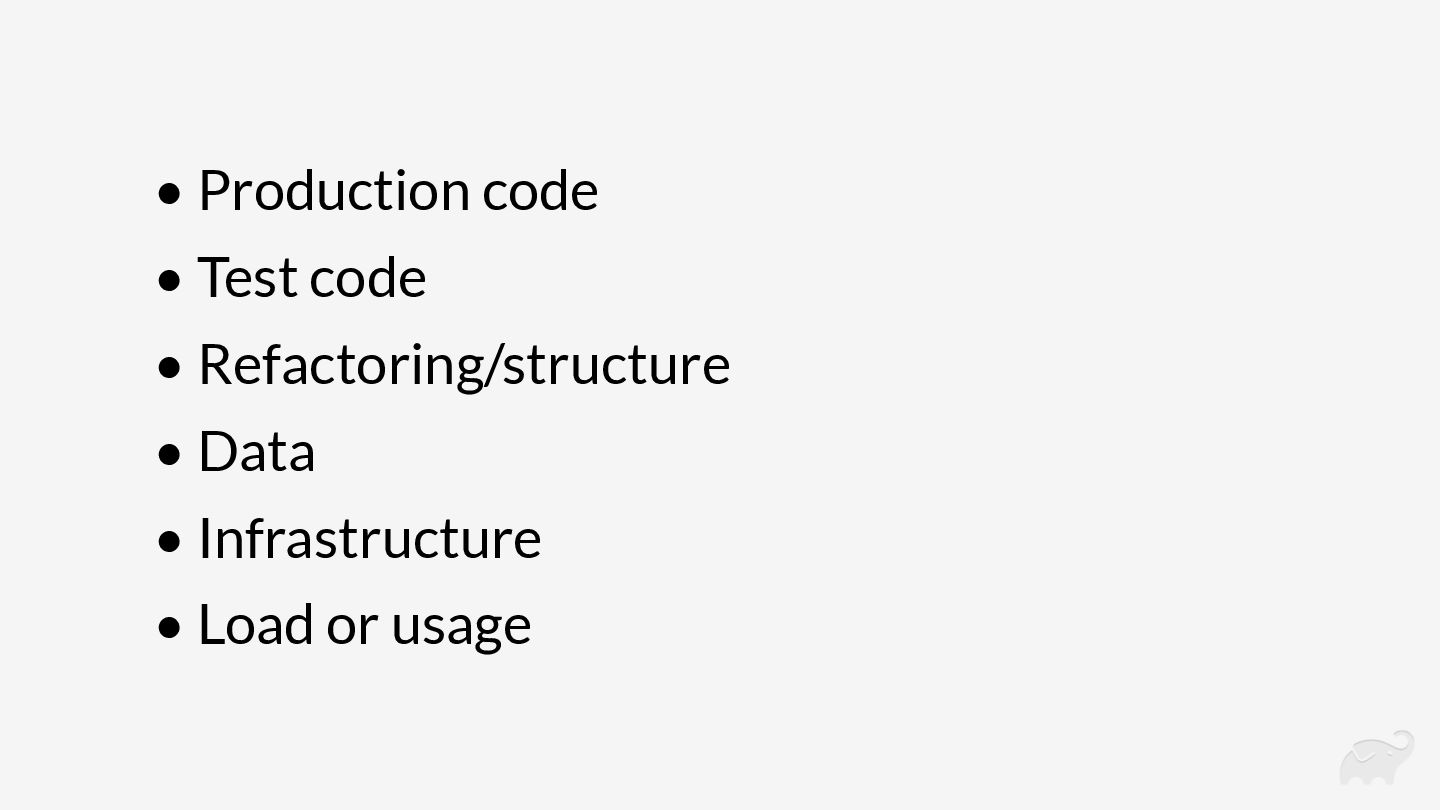Click the bullet before Load or usage
This screenshot has width=1440, height=810.
[x=171, y=628]
